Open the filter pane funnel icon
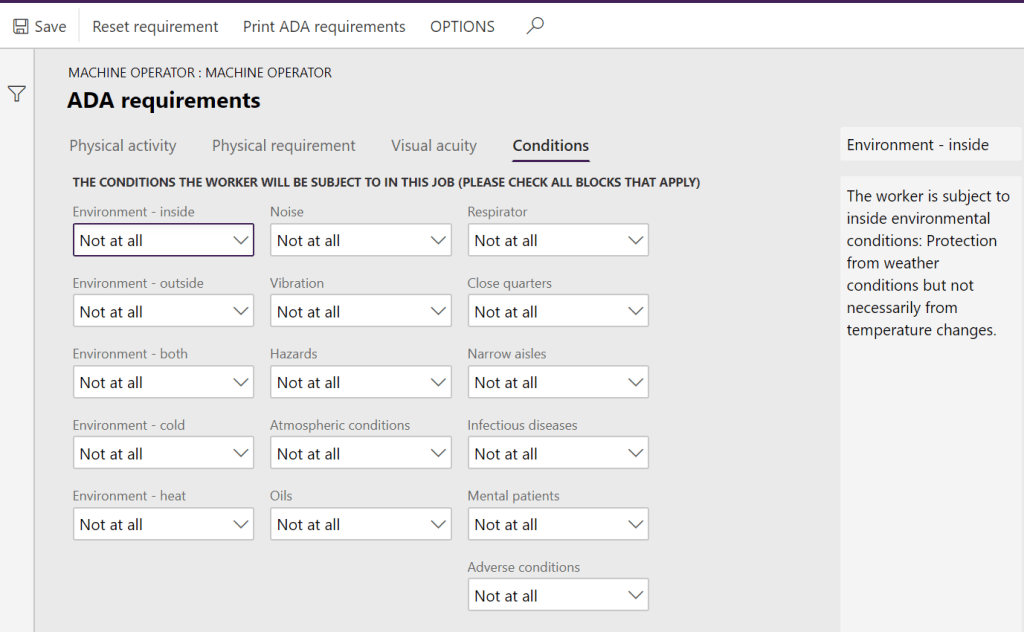The image size is (1024, 632). pyautogui.click(x=17, y=94)
